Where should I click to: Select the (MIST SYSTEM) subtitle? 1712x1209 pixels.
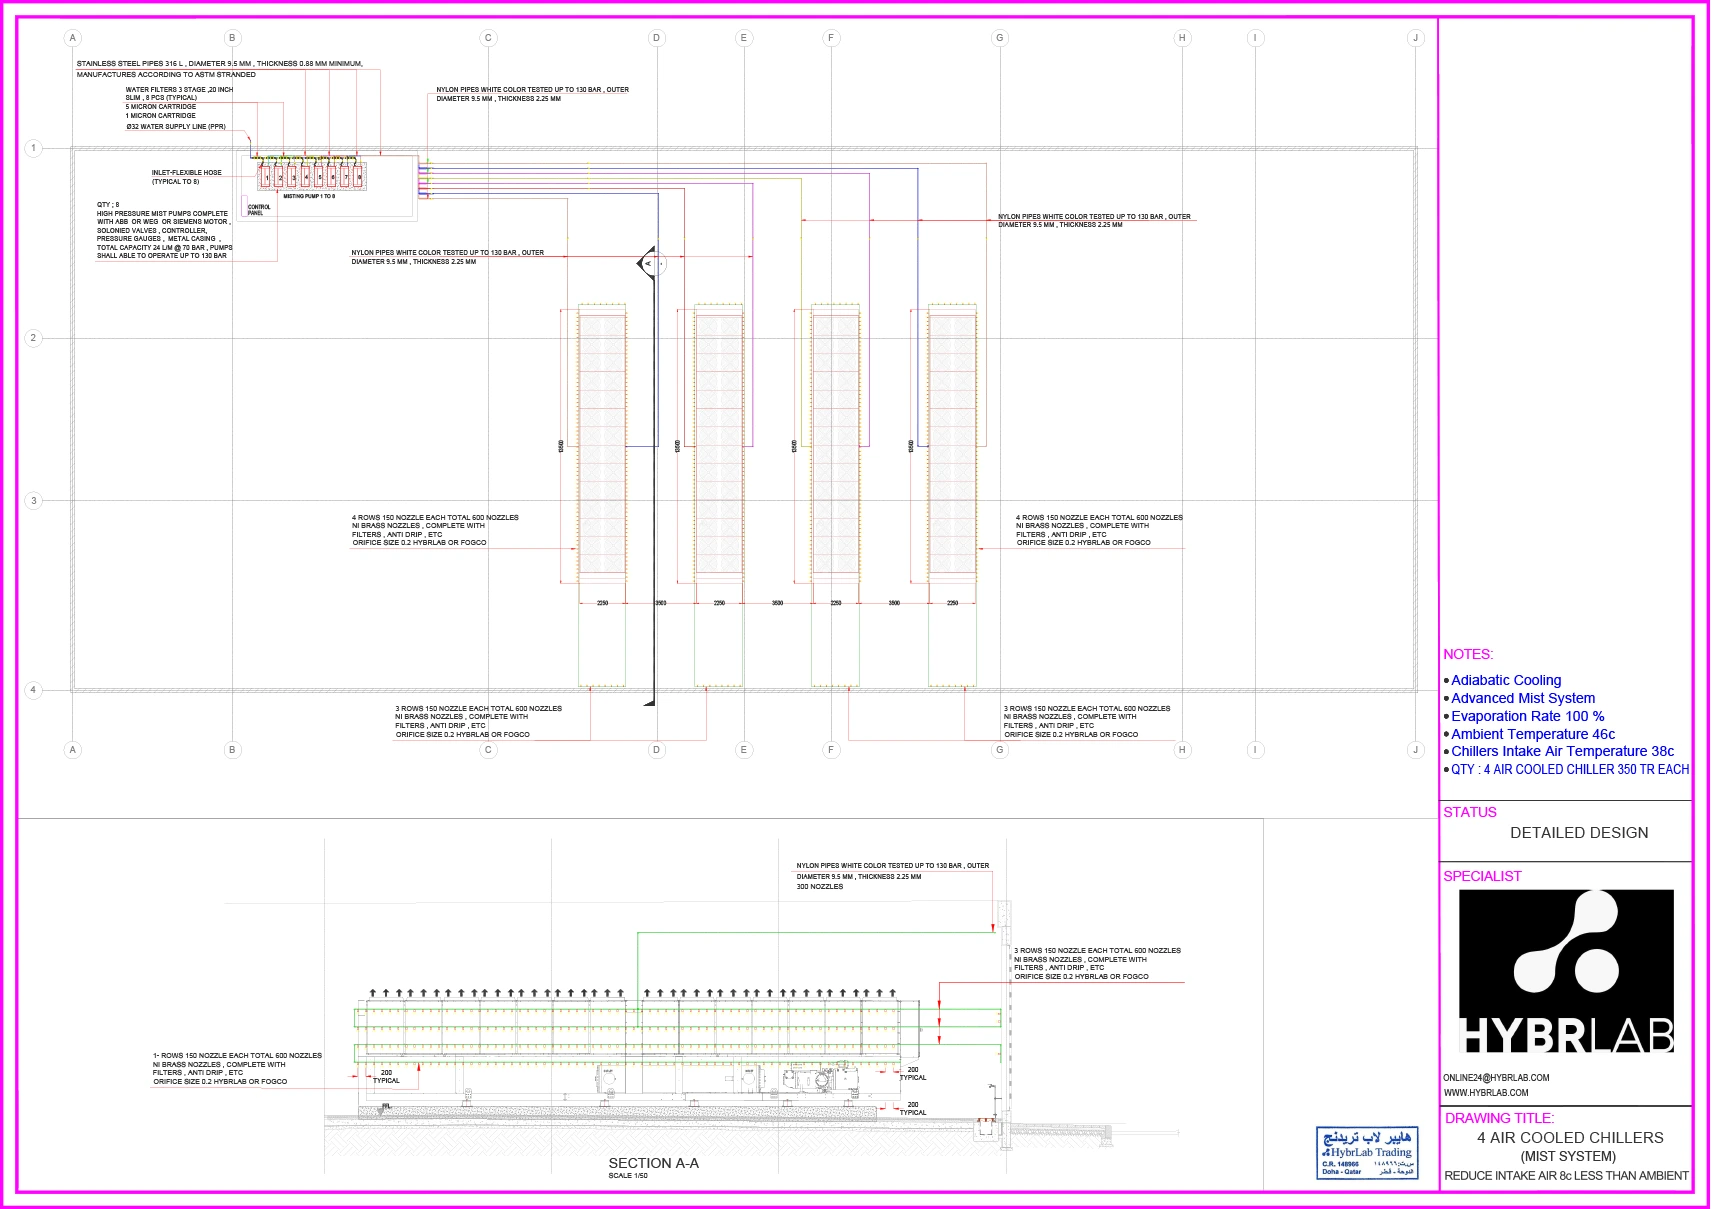[x=1568, y=1156]
